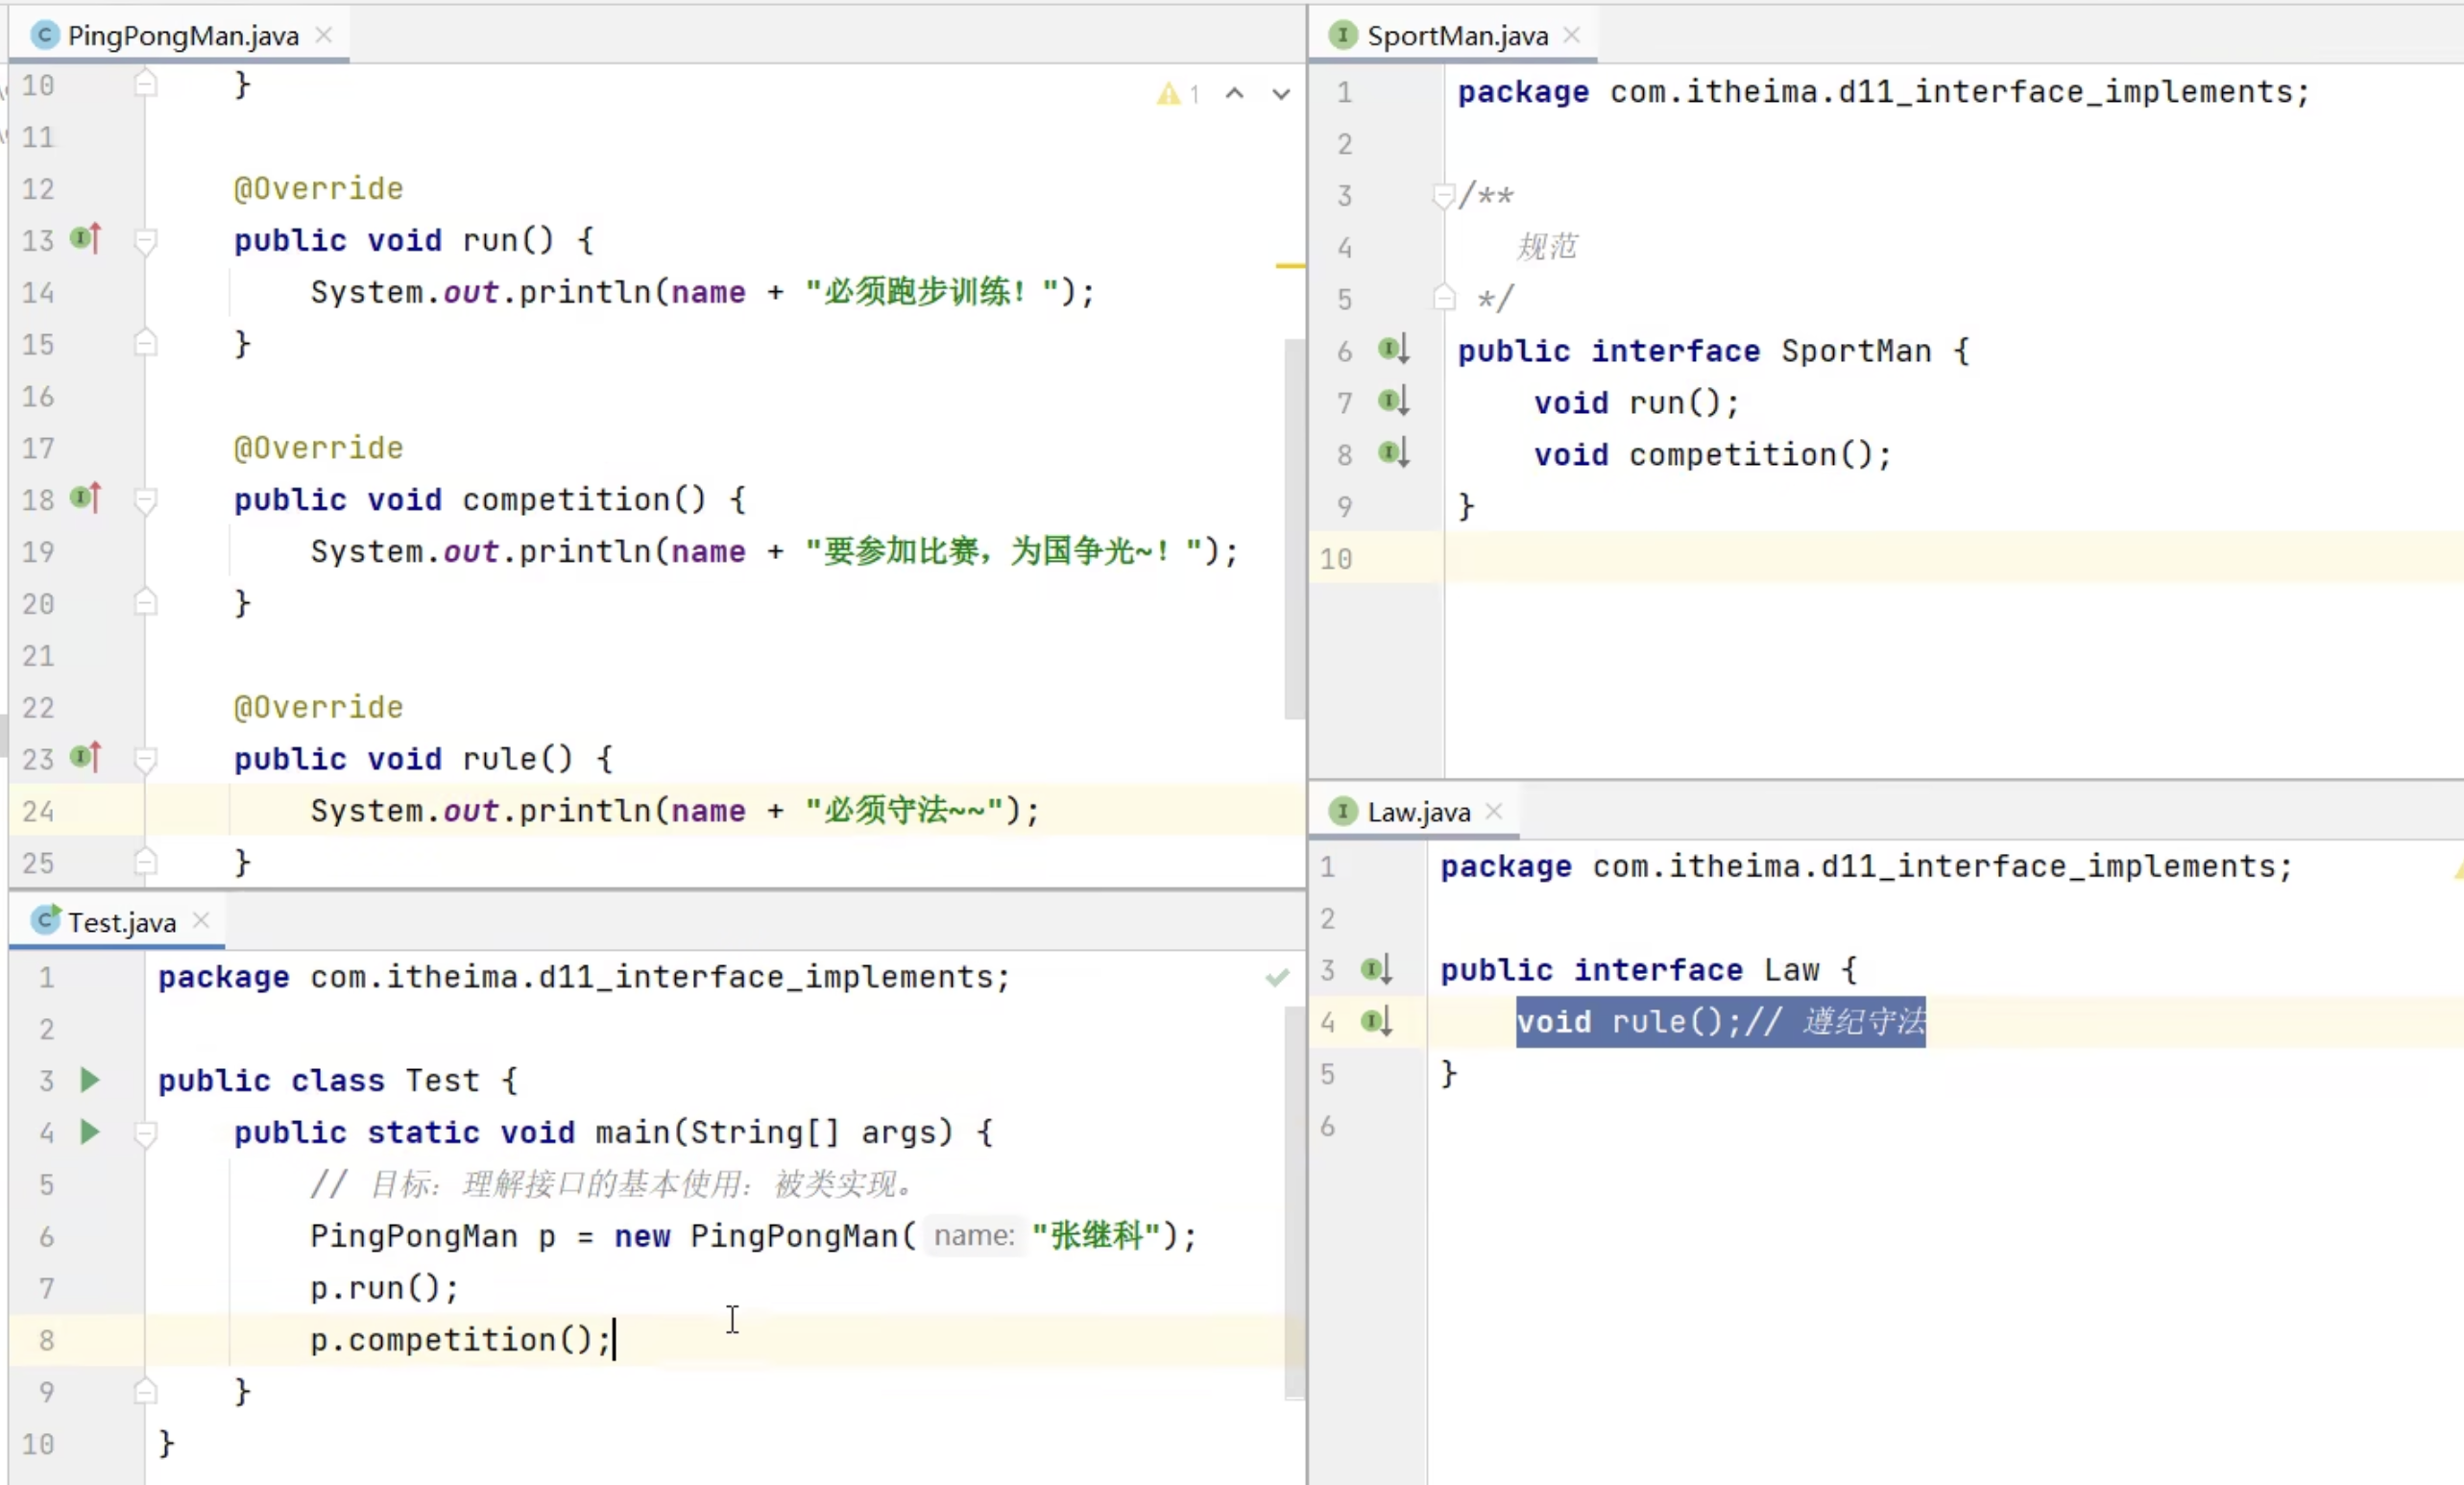Close the Law.java tab
2464x1485 pixels.
pyautogui.click(x=1494, y=811)
